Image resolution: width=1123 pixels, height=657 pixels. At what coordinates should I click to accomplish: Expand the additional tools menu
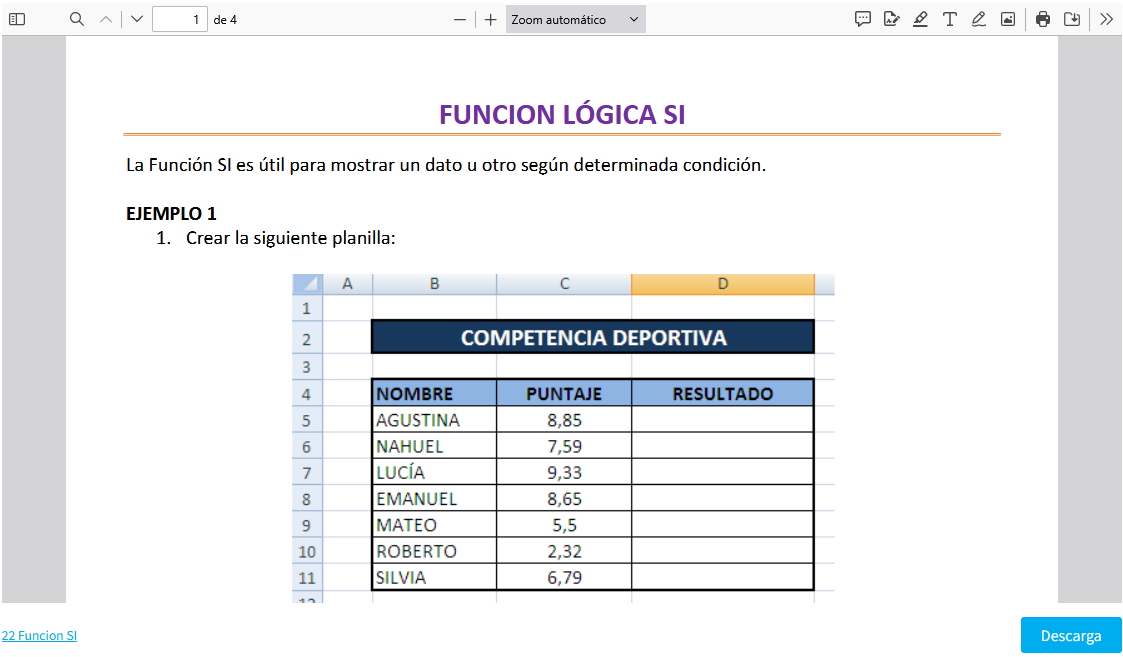(x=1107, y=19)
